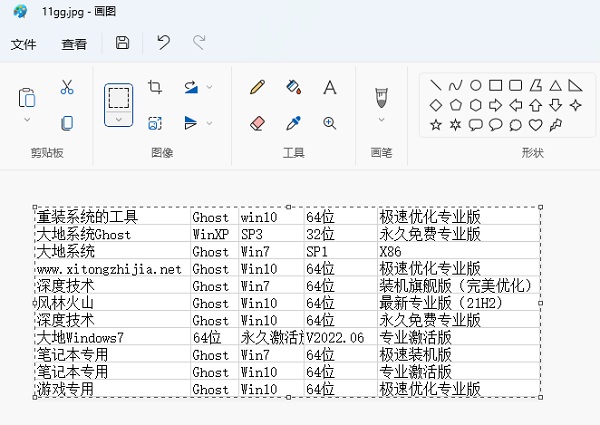Select the heart shape

click(535, 124)
